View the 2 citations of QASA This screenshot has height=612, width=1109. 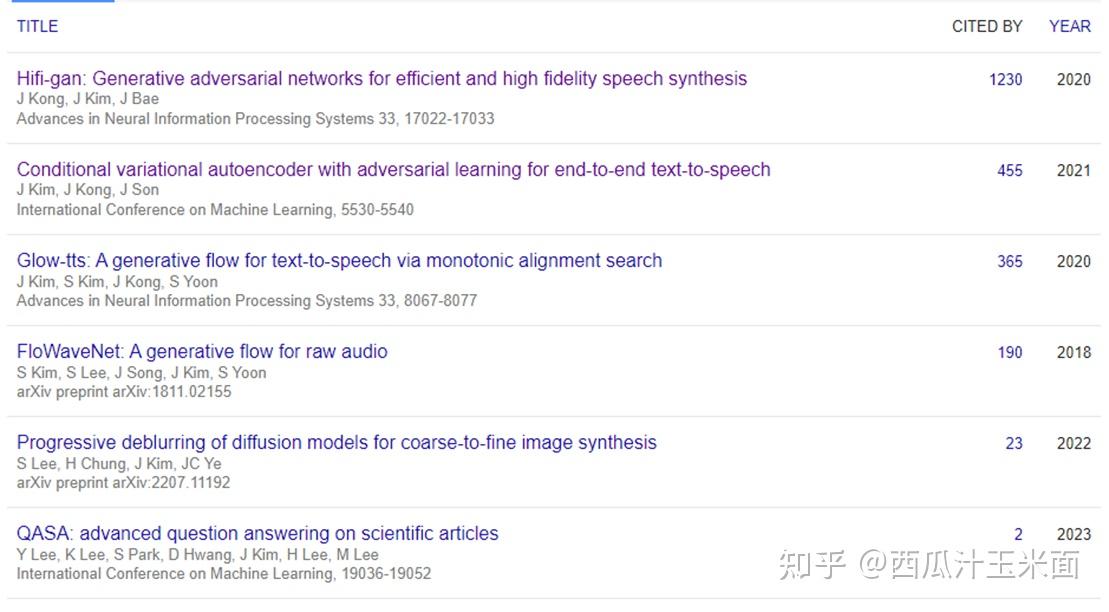(1017, 534)
